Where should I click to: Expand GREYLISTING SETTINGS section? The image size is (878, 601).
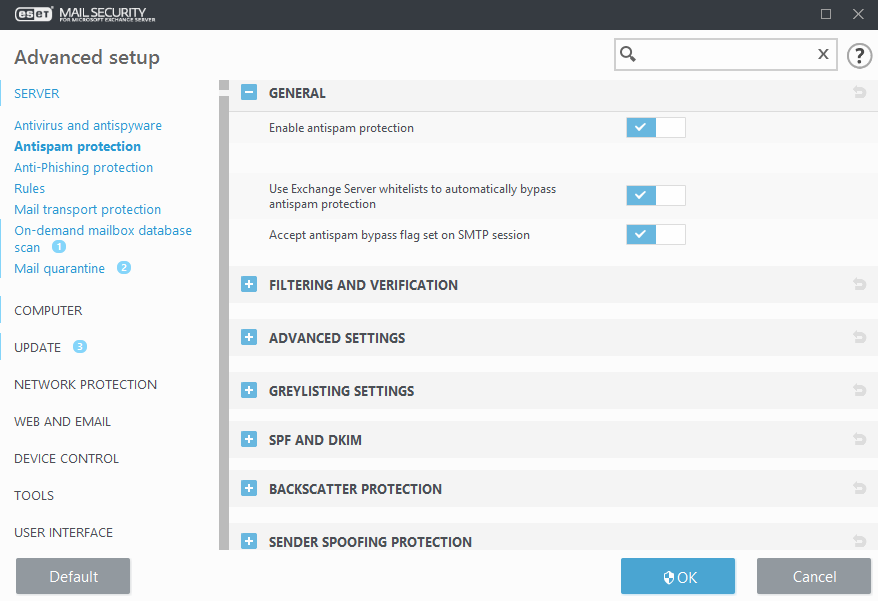(249, 390)
